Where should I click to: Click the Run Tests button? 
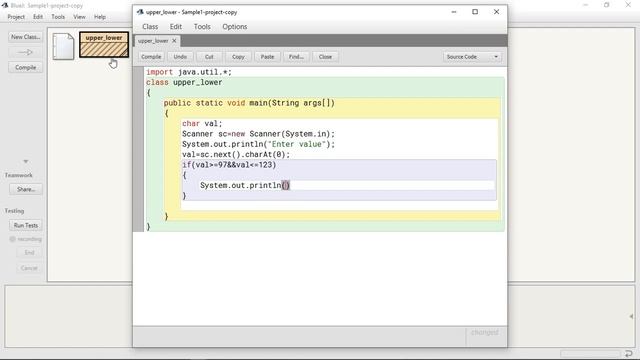[26, 225]
